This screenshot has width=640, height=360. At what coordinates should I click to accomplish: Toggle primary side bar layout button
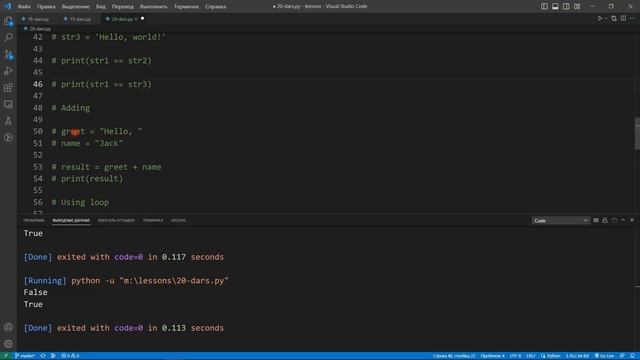click(544, 6)
